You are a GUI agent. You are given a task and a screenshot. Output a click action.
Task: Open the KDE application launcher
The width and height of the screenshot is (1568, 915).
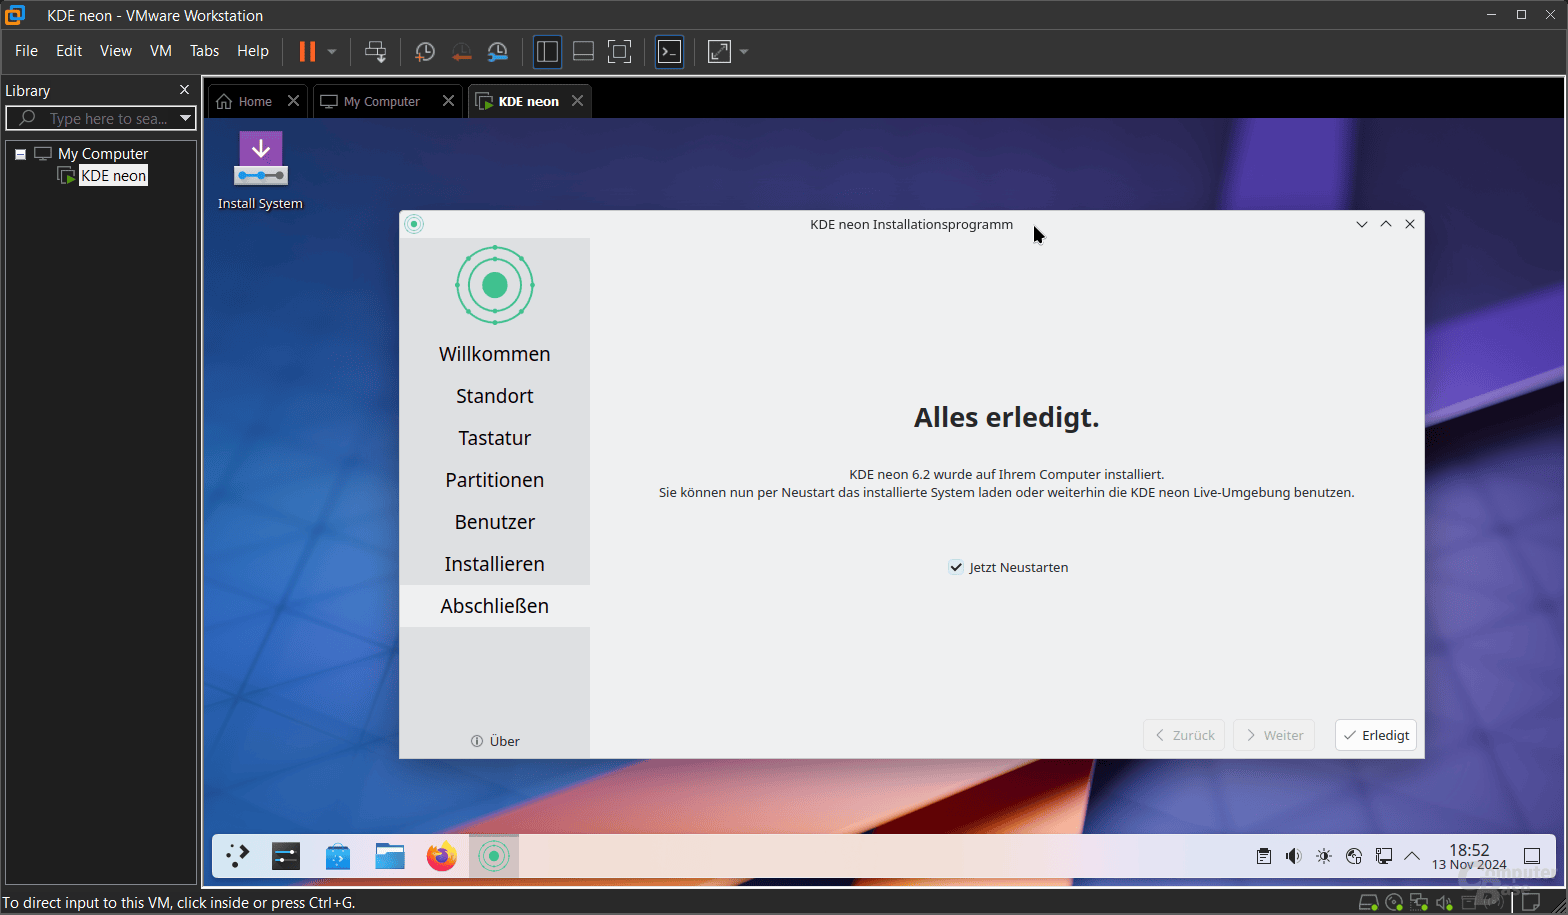tap(238, 856)
